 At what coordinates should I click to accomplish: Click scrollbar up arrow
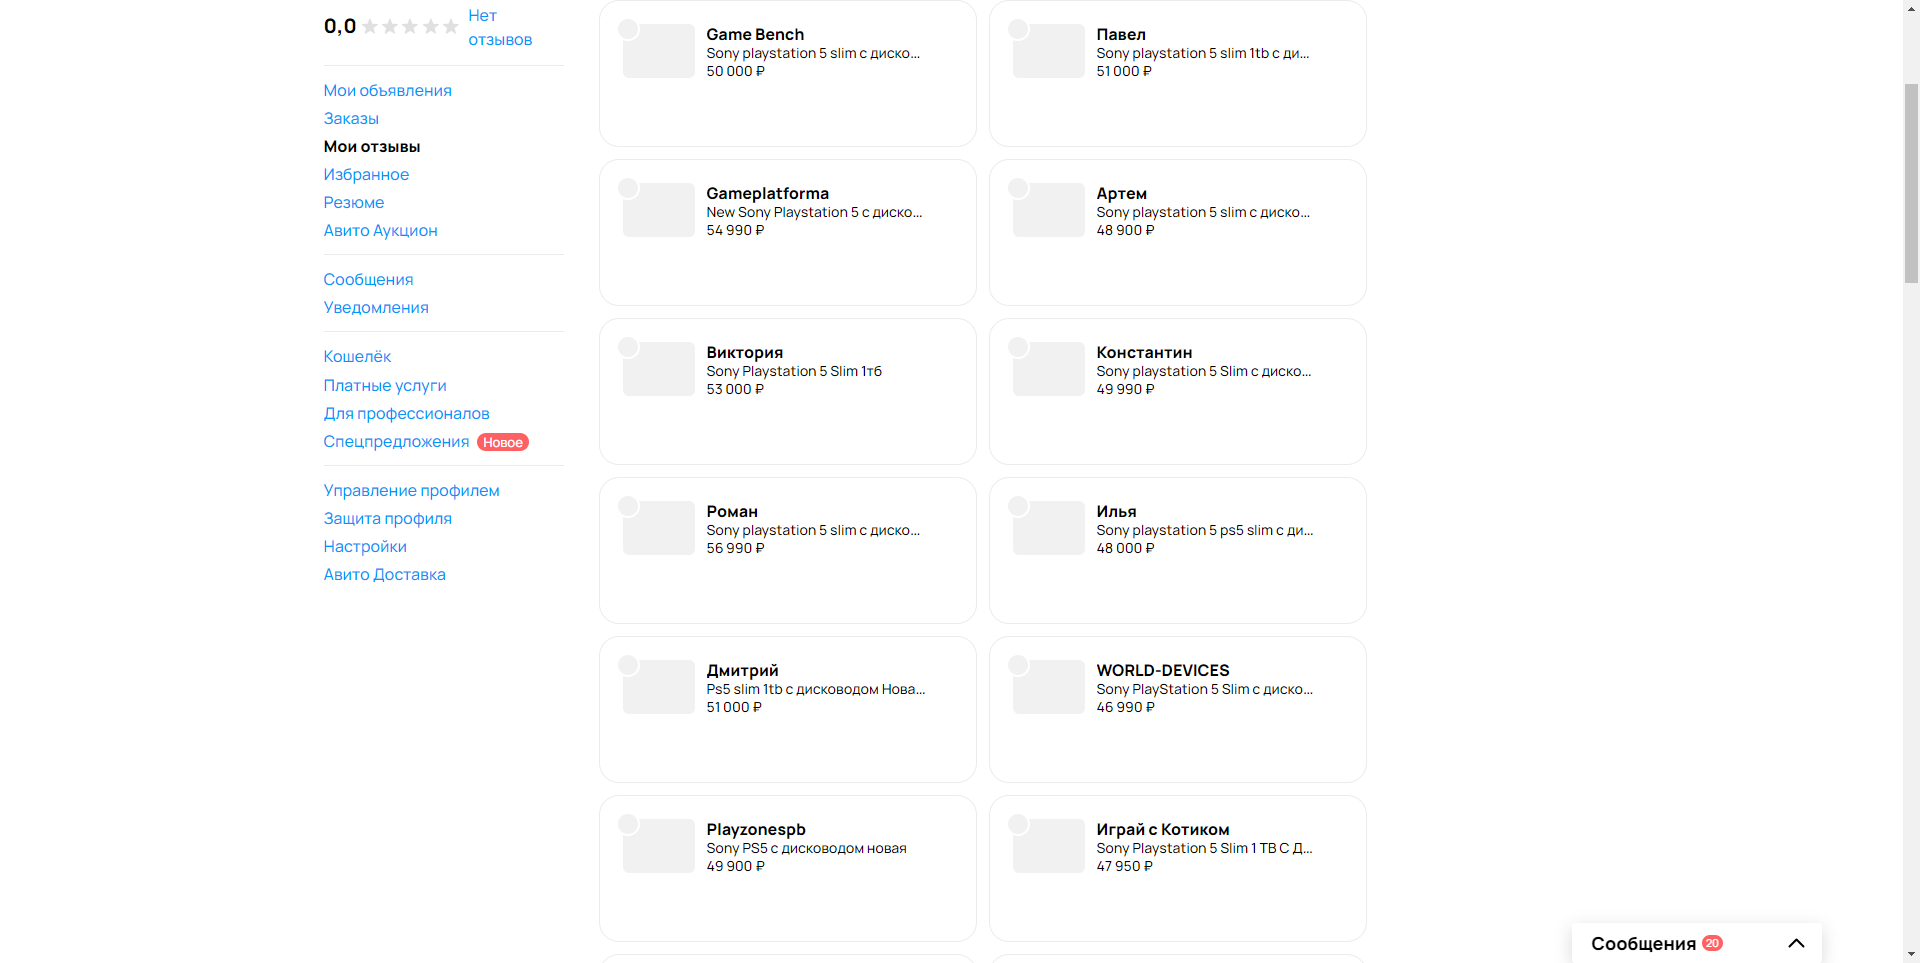(x=1911, y=8)
